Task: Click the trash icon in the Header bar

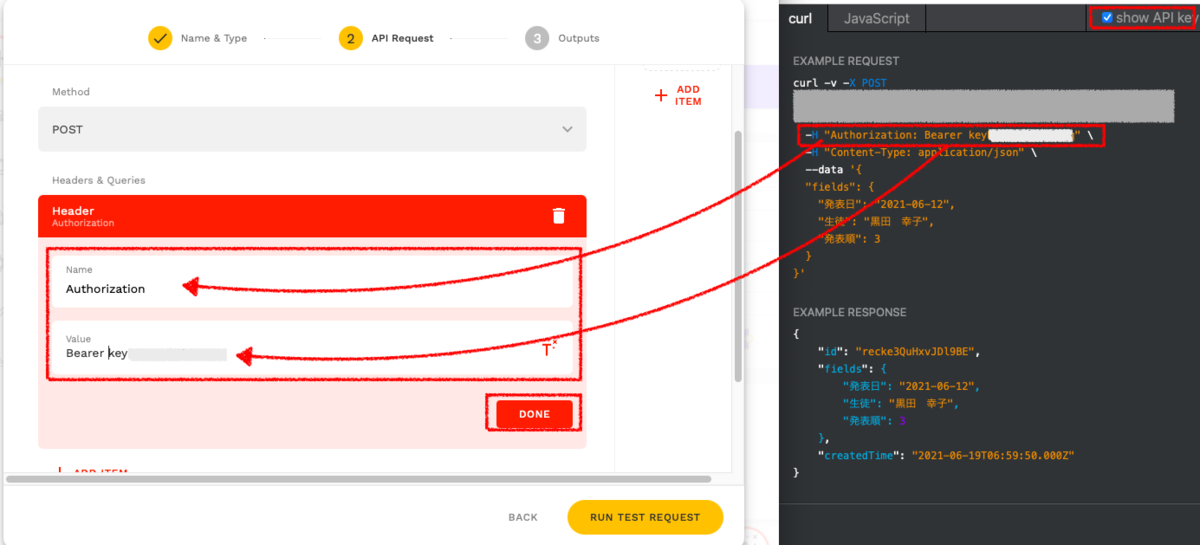Action: click(559, 216)
